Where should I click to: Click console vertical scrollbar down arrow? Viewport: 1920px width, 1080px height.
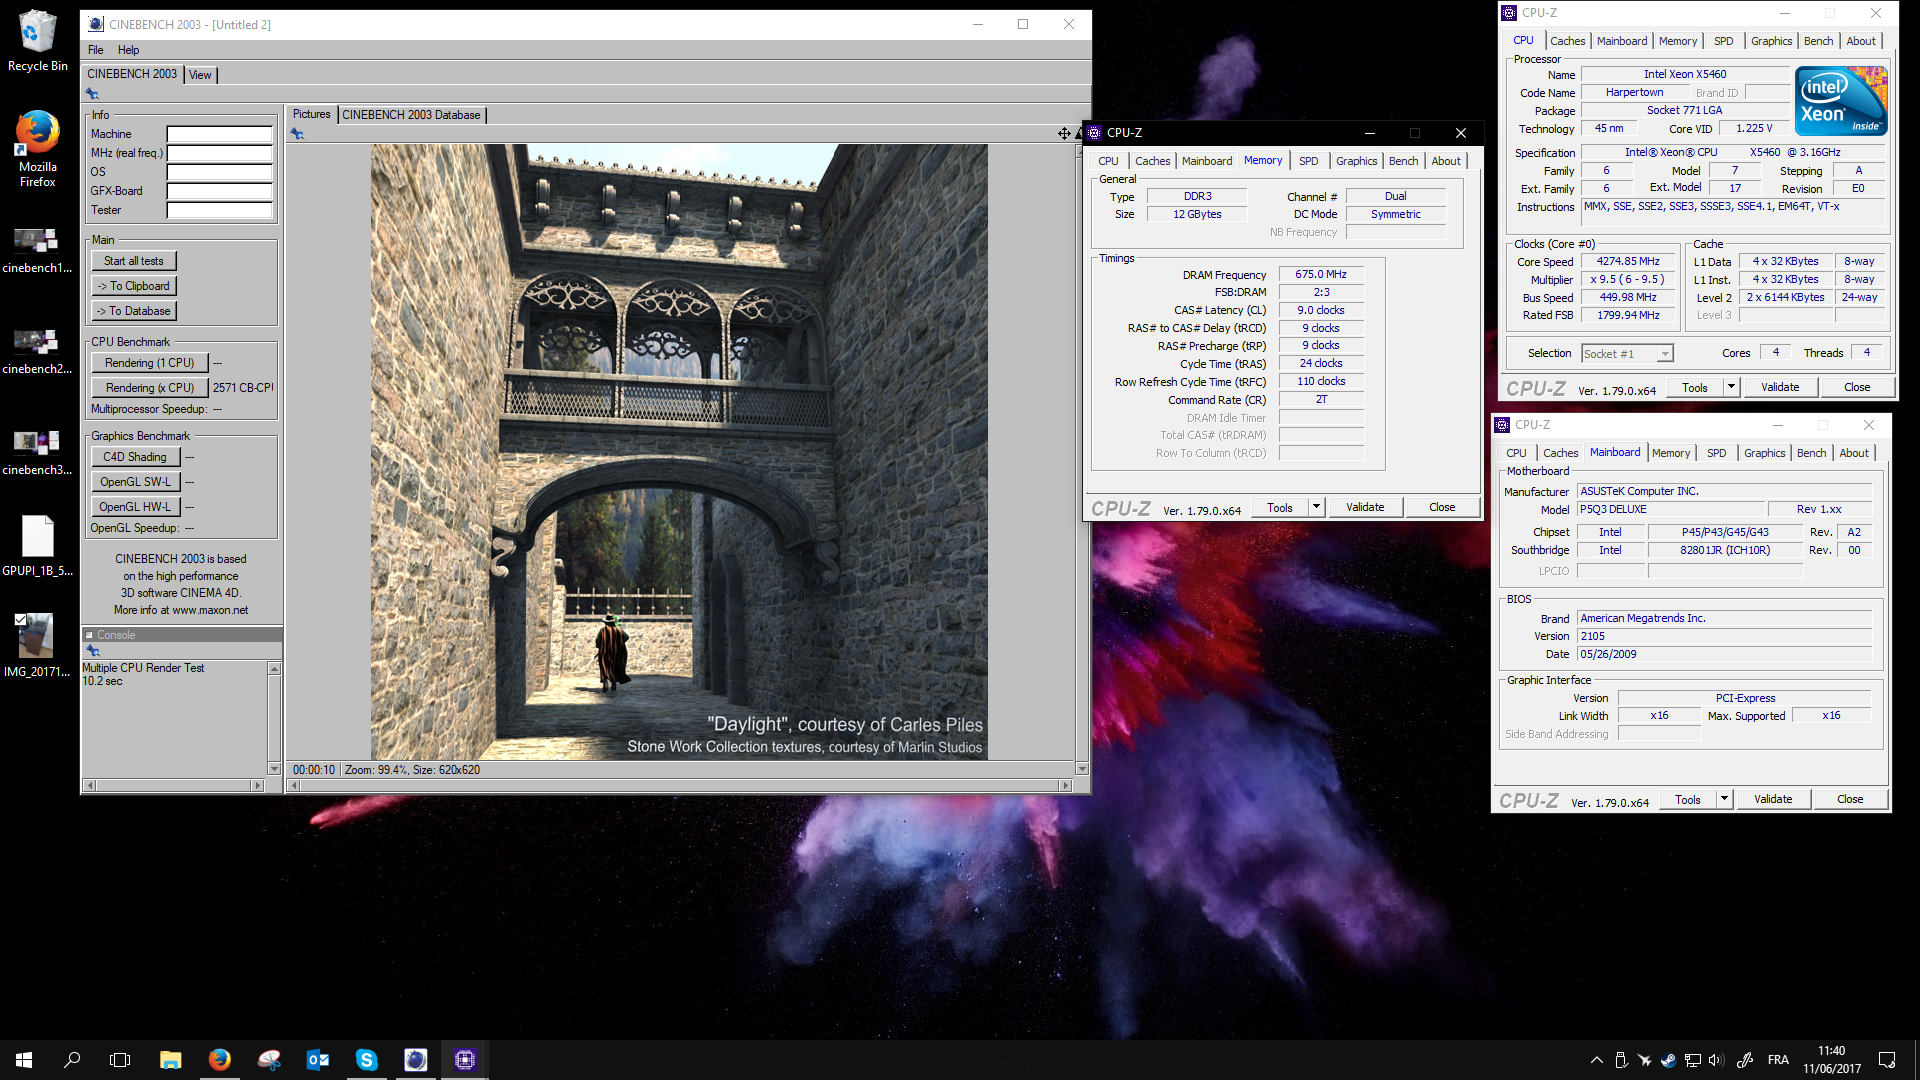[x=274, y=769]
